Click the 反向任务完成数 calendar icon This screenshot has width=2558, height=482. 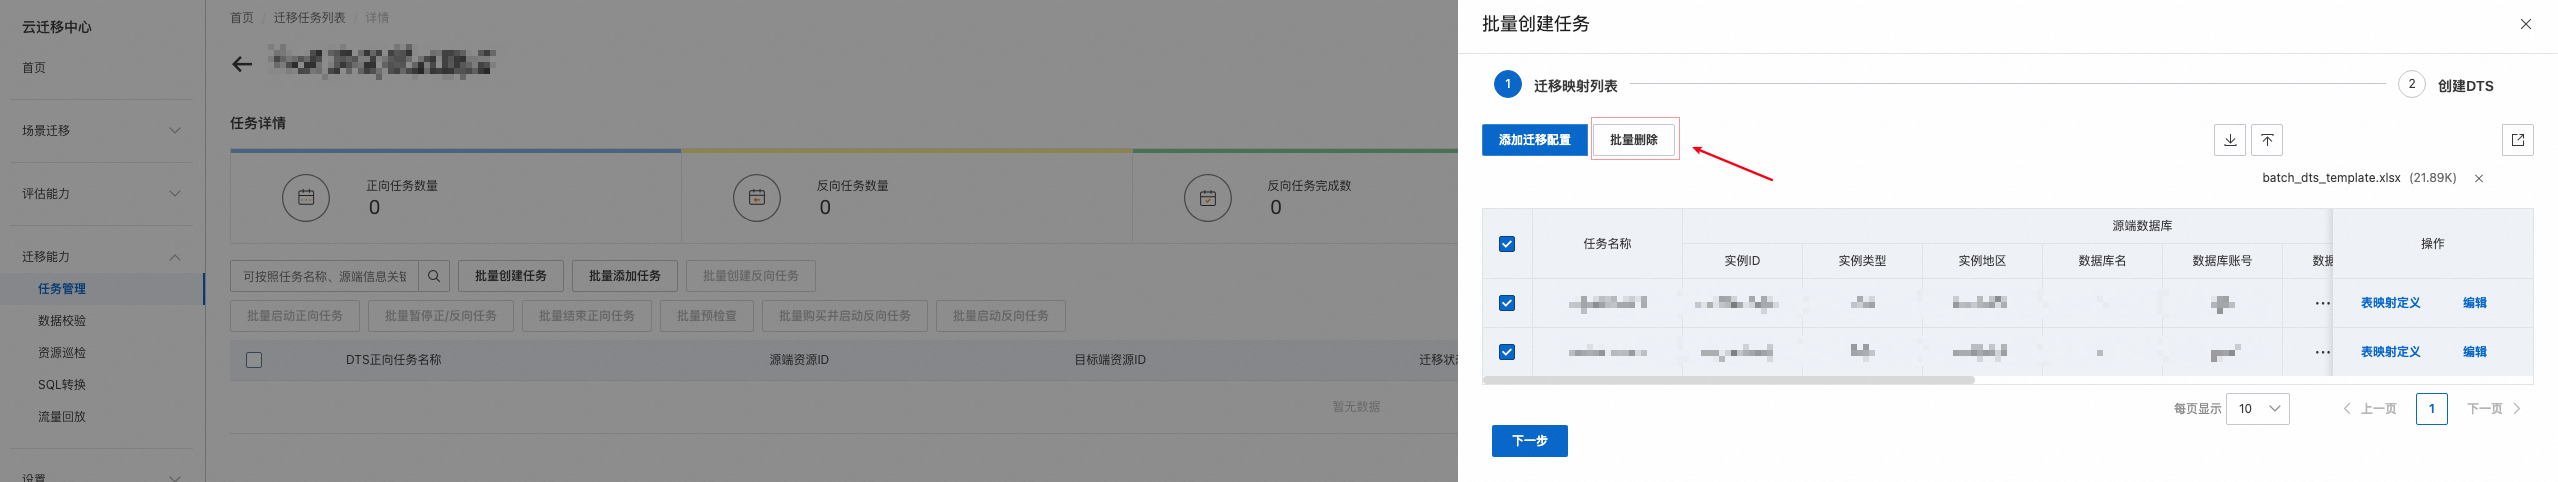[1208, 197]
